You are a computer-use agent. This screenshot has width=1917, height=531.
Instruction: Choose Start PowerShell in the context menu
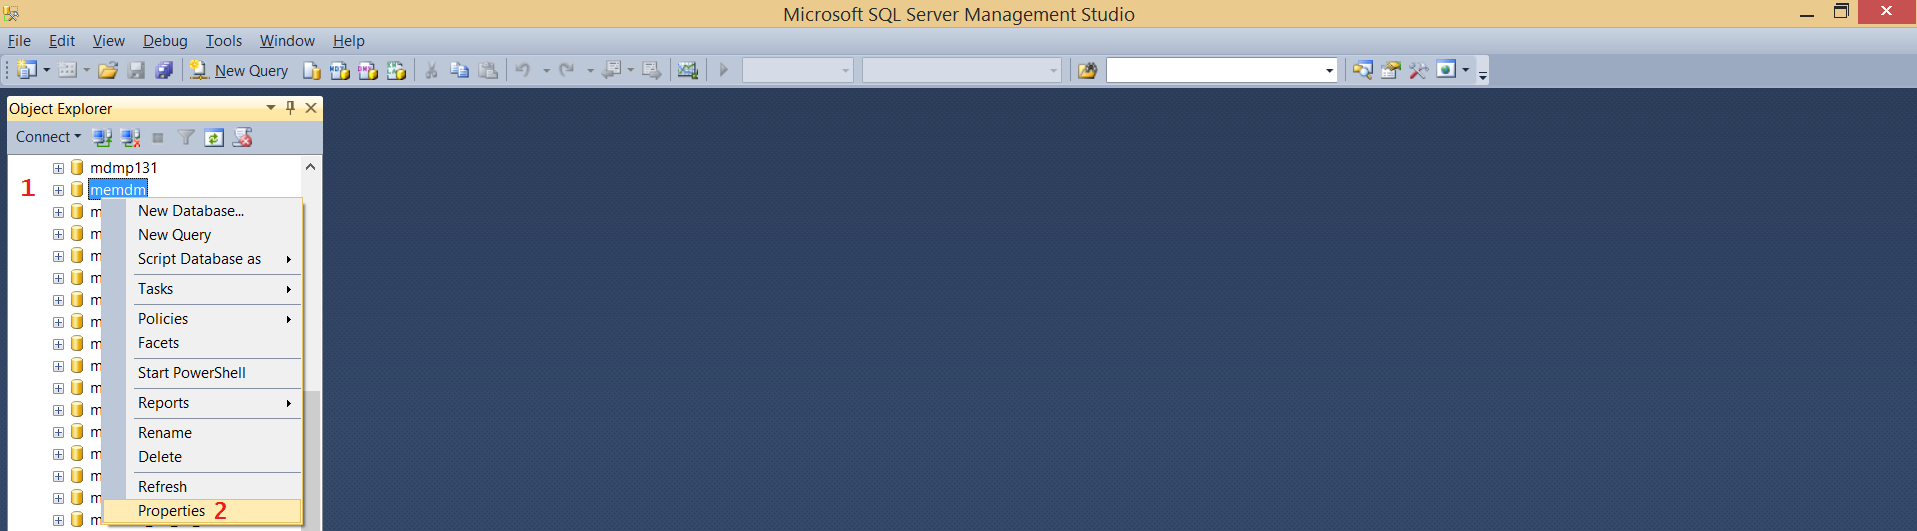192,373
